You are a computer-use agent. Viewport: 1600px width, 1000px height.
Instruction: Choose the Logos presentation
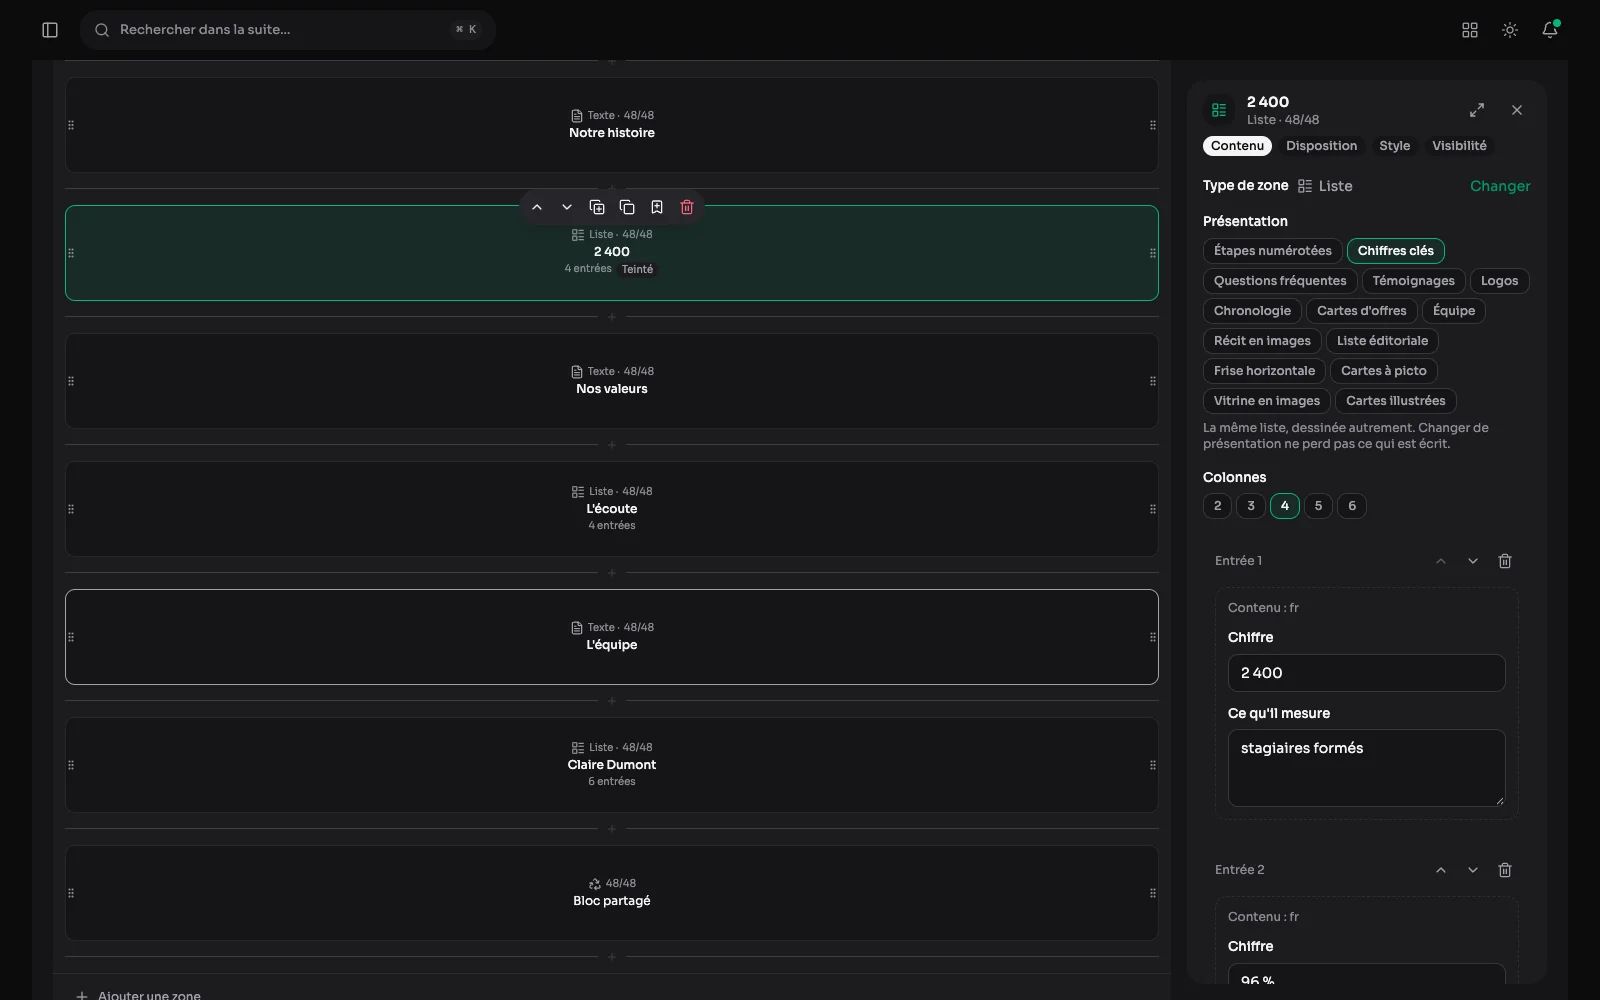click(1499, 281)
